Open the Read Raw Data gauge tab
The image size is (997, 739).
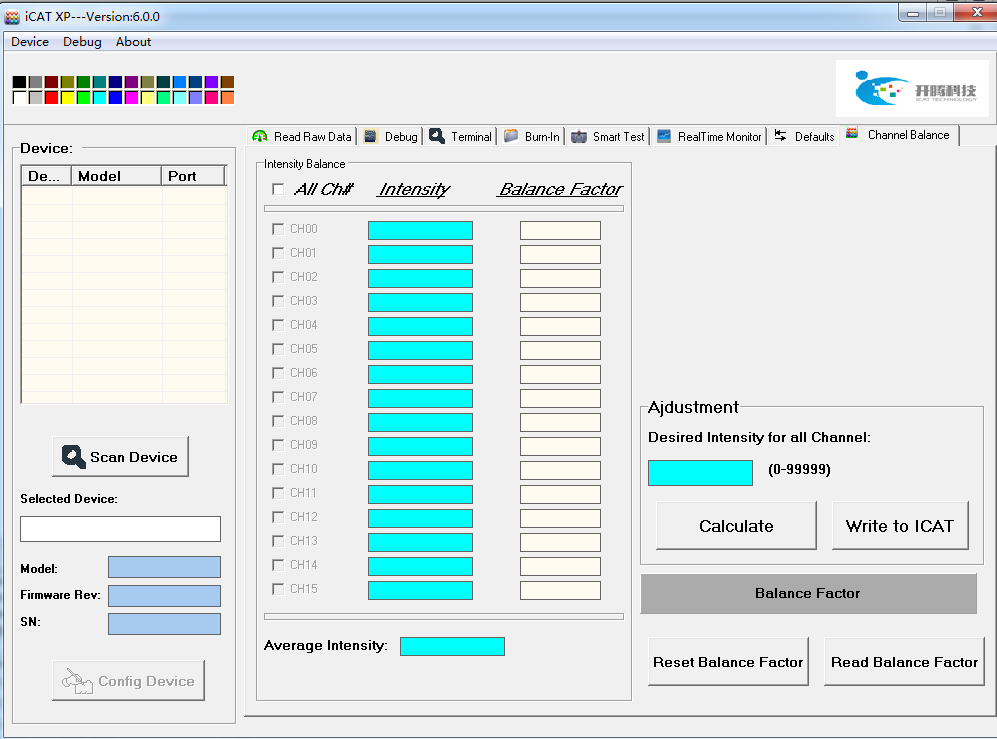click(302, 137)
